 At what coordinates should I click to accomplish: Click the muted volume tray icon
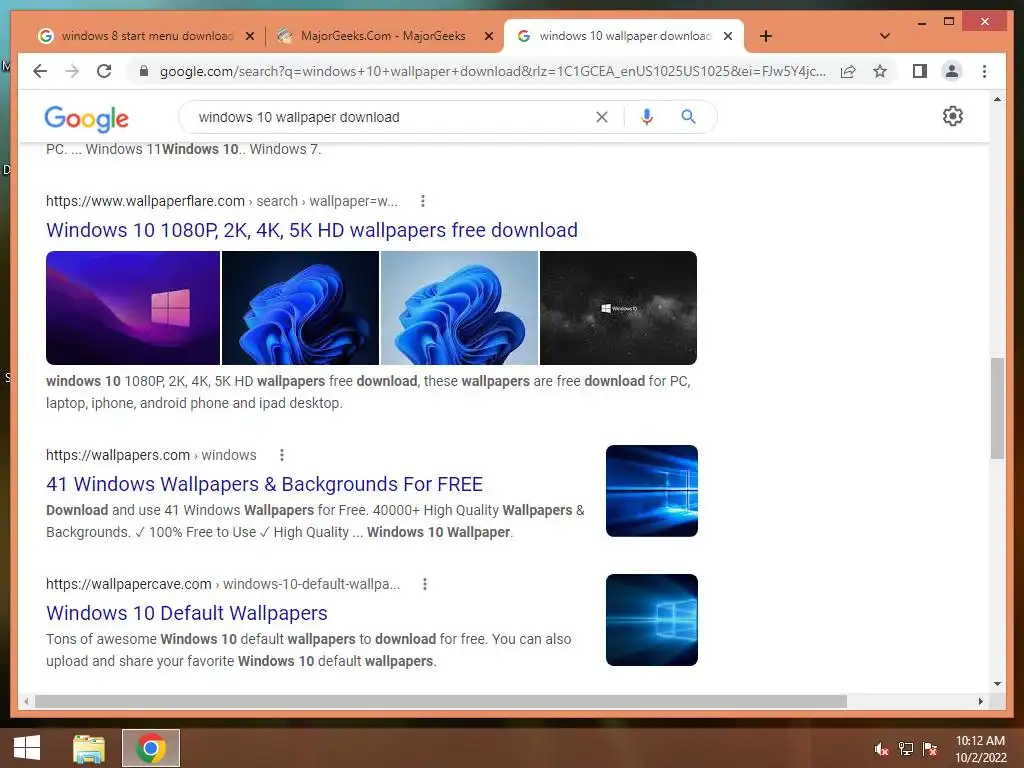[882, 749]
